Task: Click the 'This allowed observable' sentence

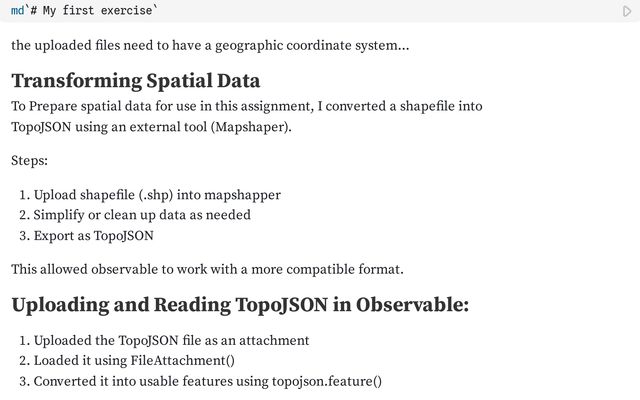Action: pyautogui.click(x=207, y=269)
